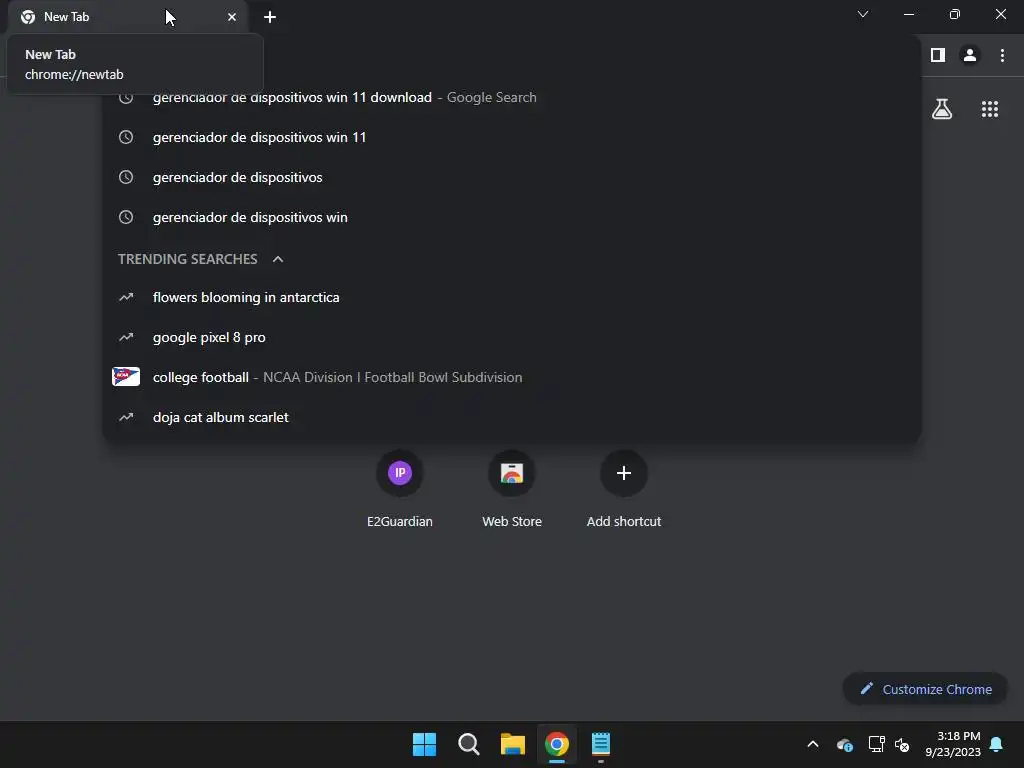Open File Explorer from the taskbar
This screenshot has width=1024, height=768.
pyautogui.click(x=513, y=744)
